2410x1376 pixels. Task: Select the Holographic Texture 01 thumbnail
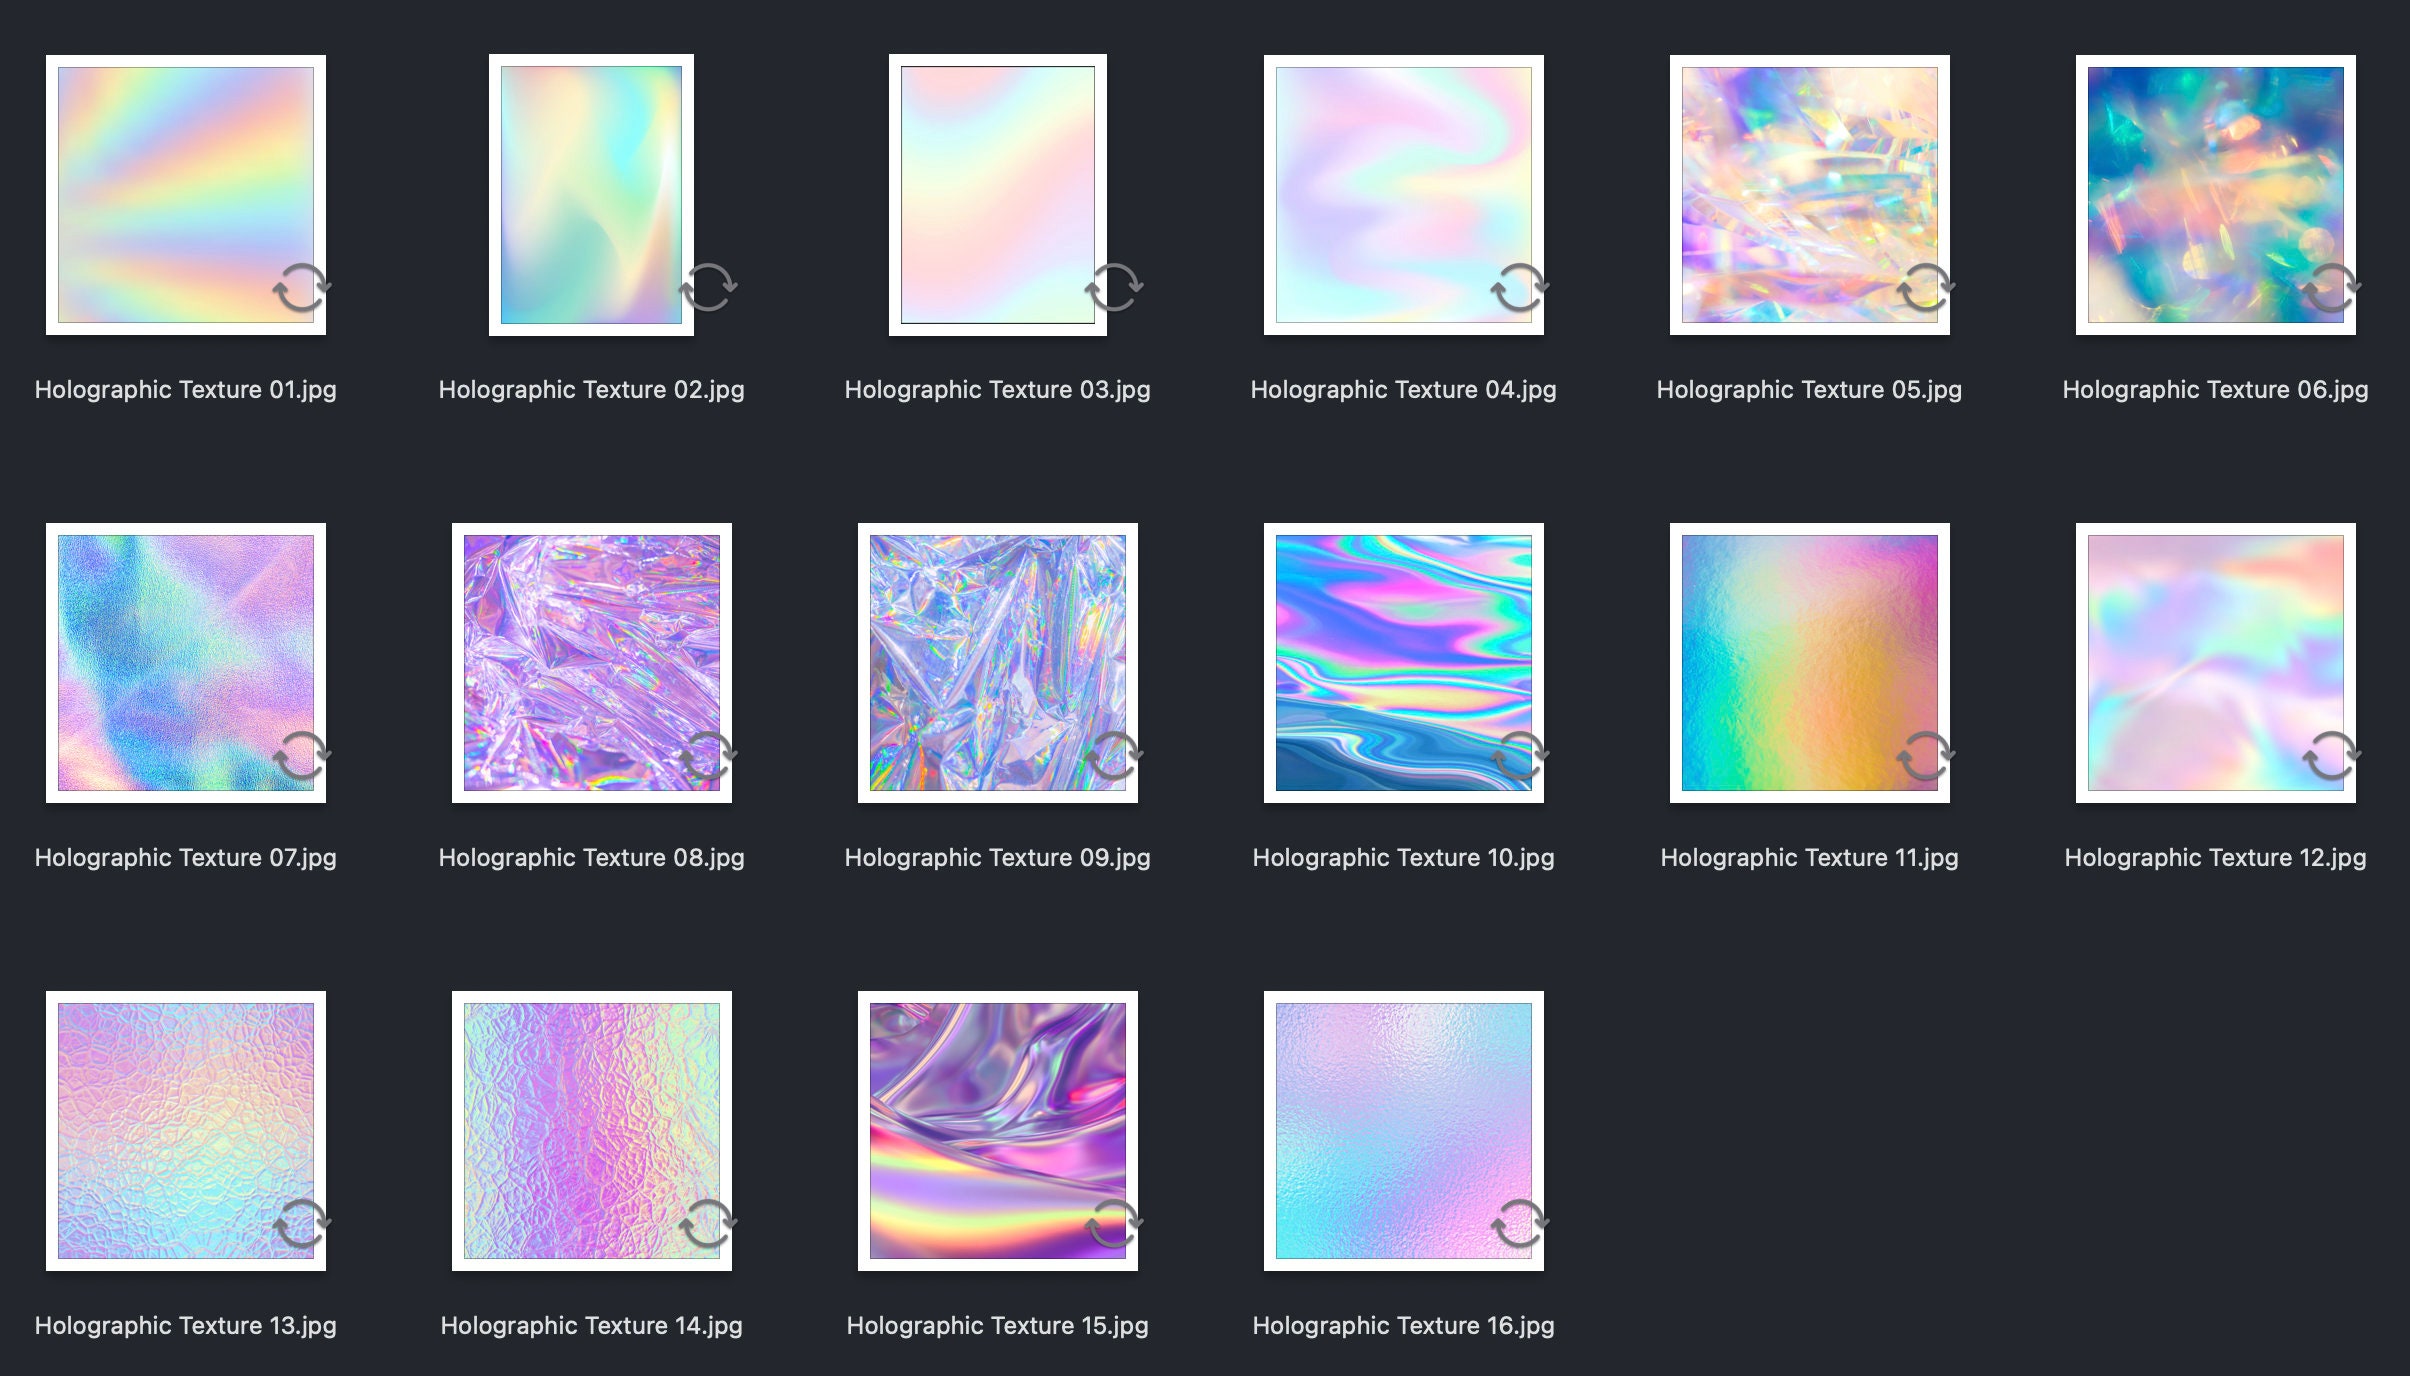click(186, 195)
